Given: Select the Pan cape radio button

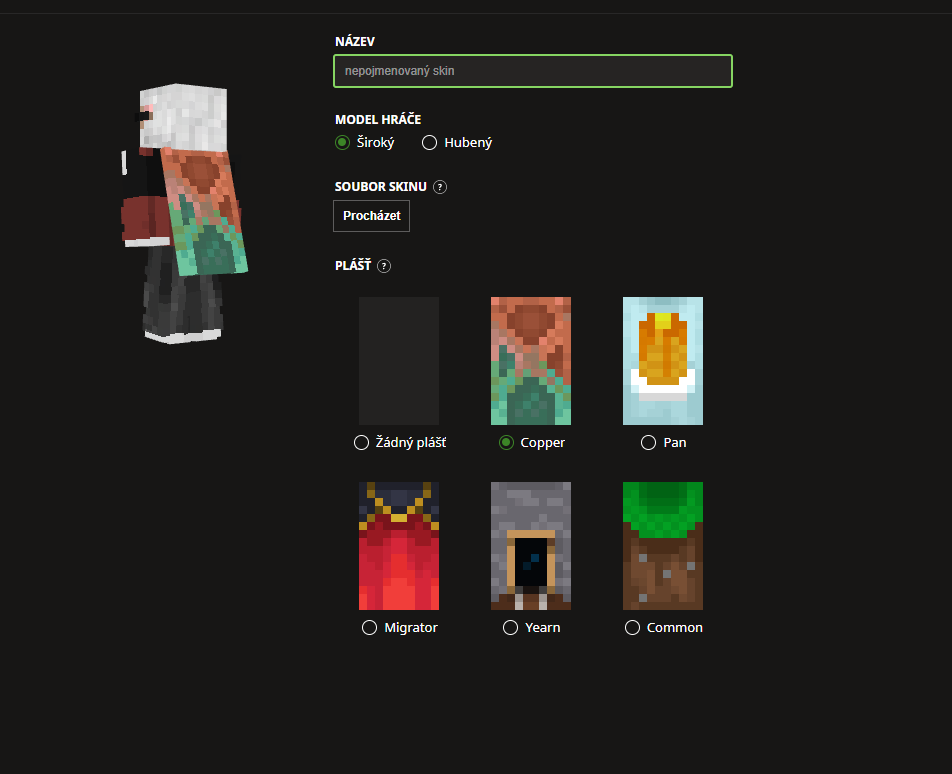Looking at the screenshot, I should click(x=648, y=443).
